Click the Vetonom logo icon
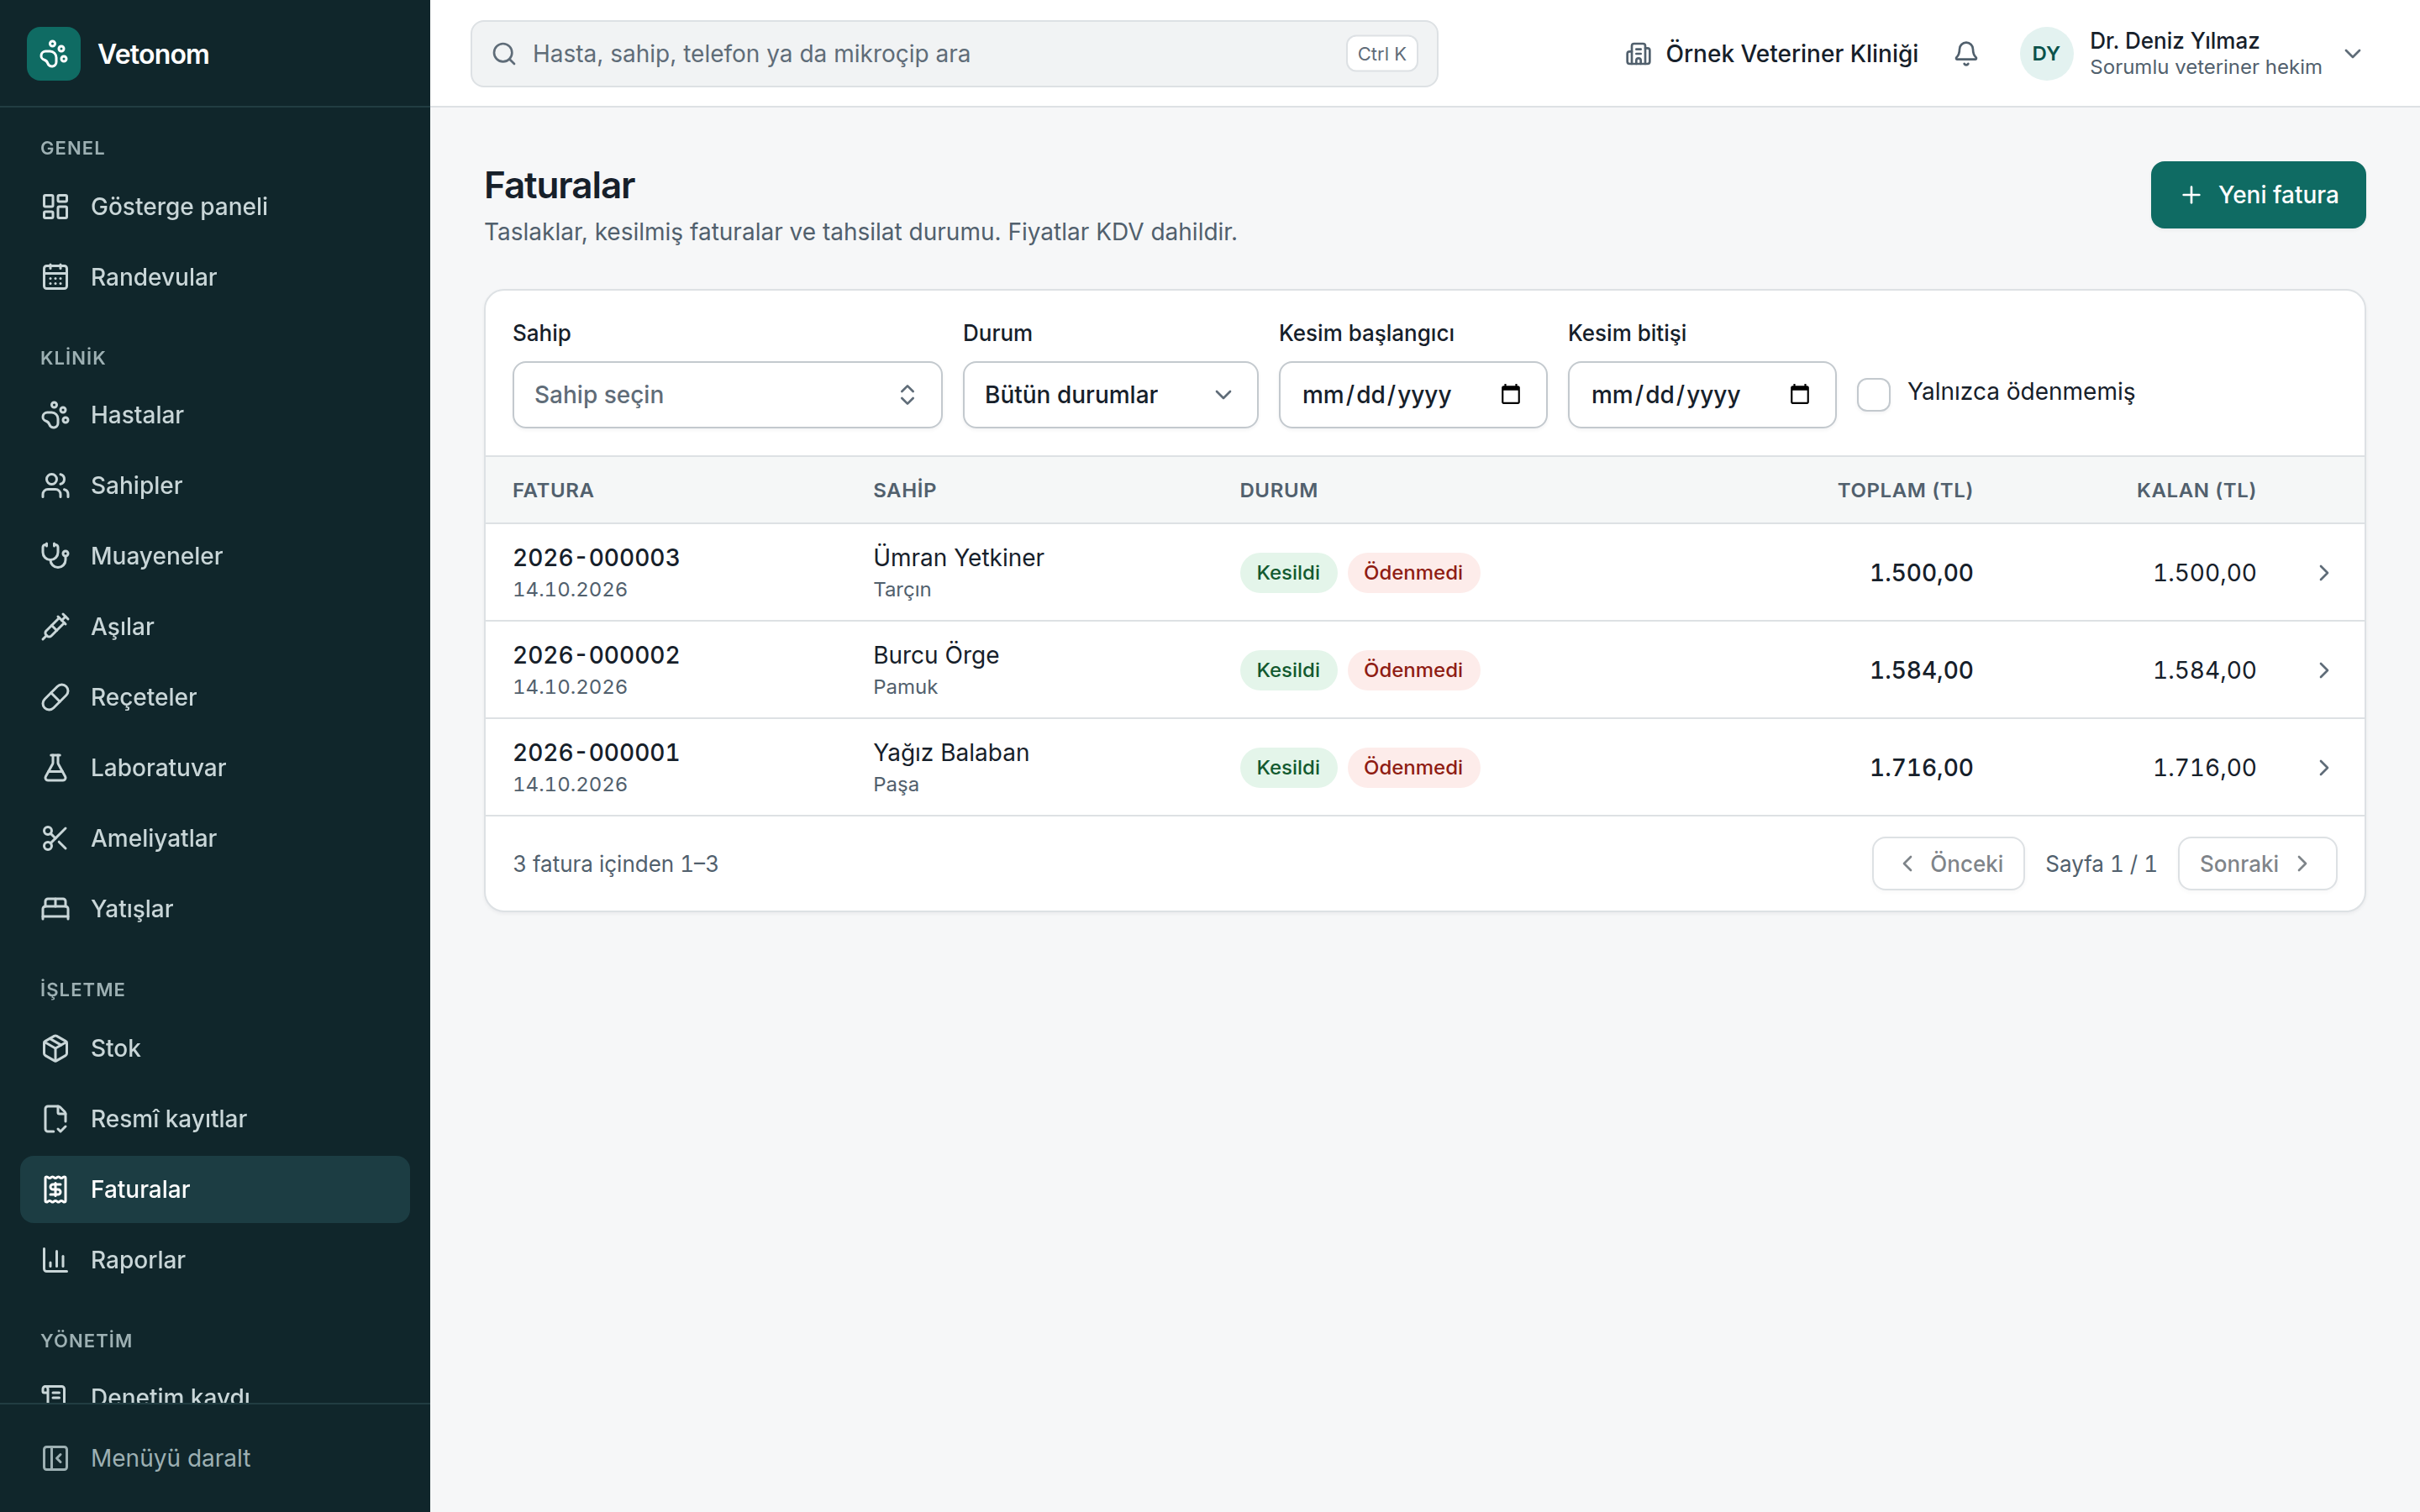 tap(54, 54)
